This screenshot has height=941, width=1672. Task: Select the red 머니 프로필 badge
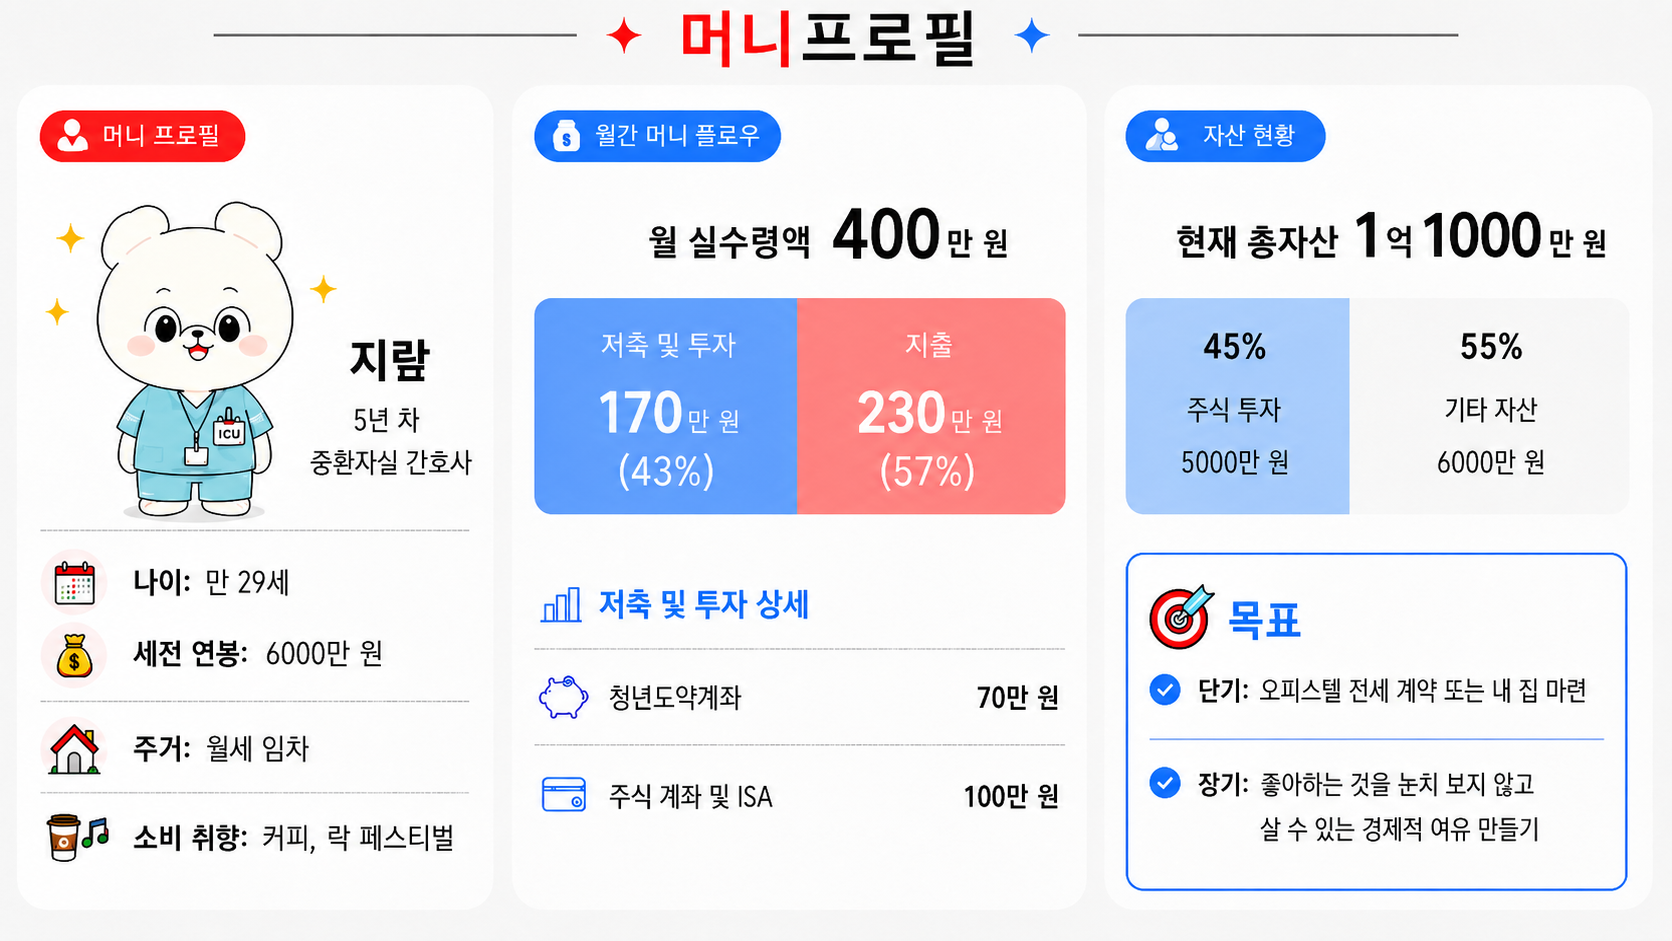[142, 136]
